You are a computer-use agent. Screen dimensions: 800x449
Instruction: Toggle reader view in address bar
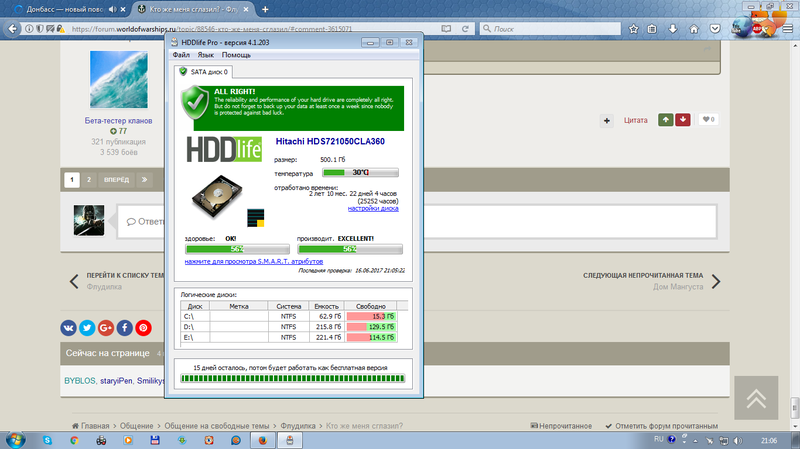[x=446, y=29]
